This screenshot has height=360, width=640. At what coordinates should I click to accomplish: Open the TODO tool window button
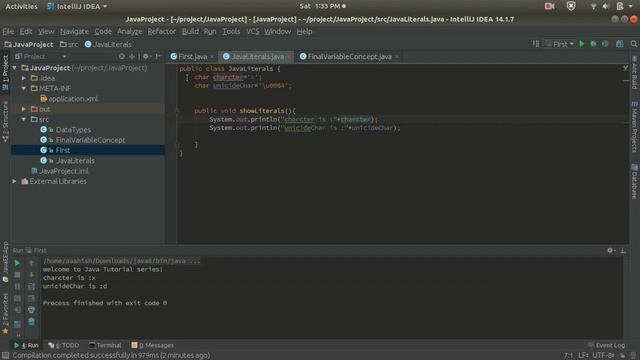tap(64, 345)
